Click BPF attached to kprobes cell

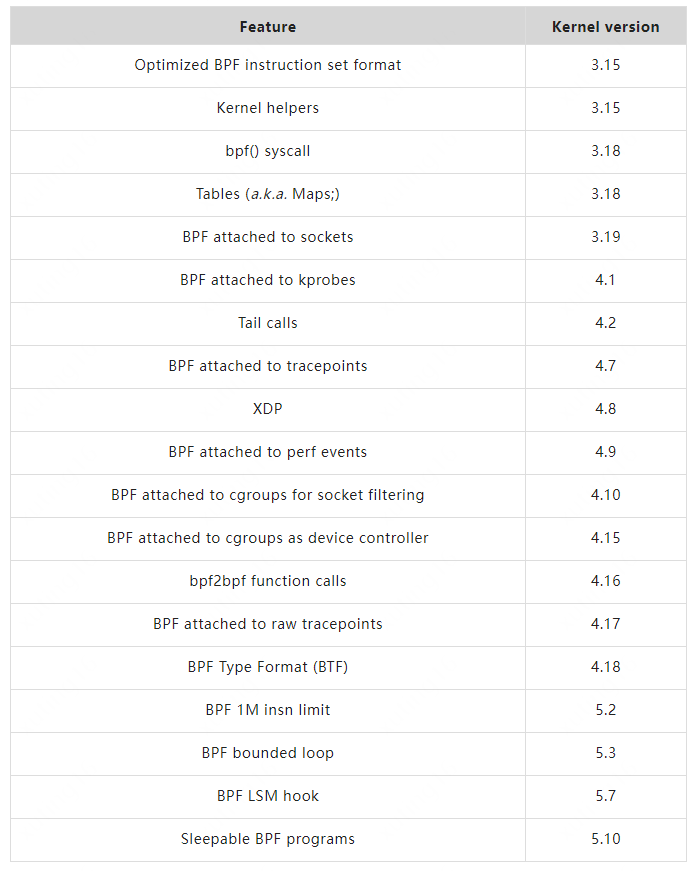pos(268,280)
